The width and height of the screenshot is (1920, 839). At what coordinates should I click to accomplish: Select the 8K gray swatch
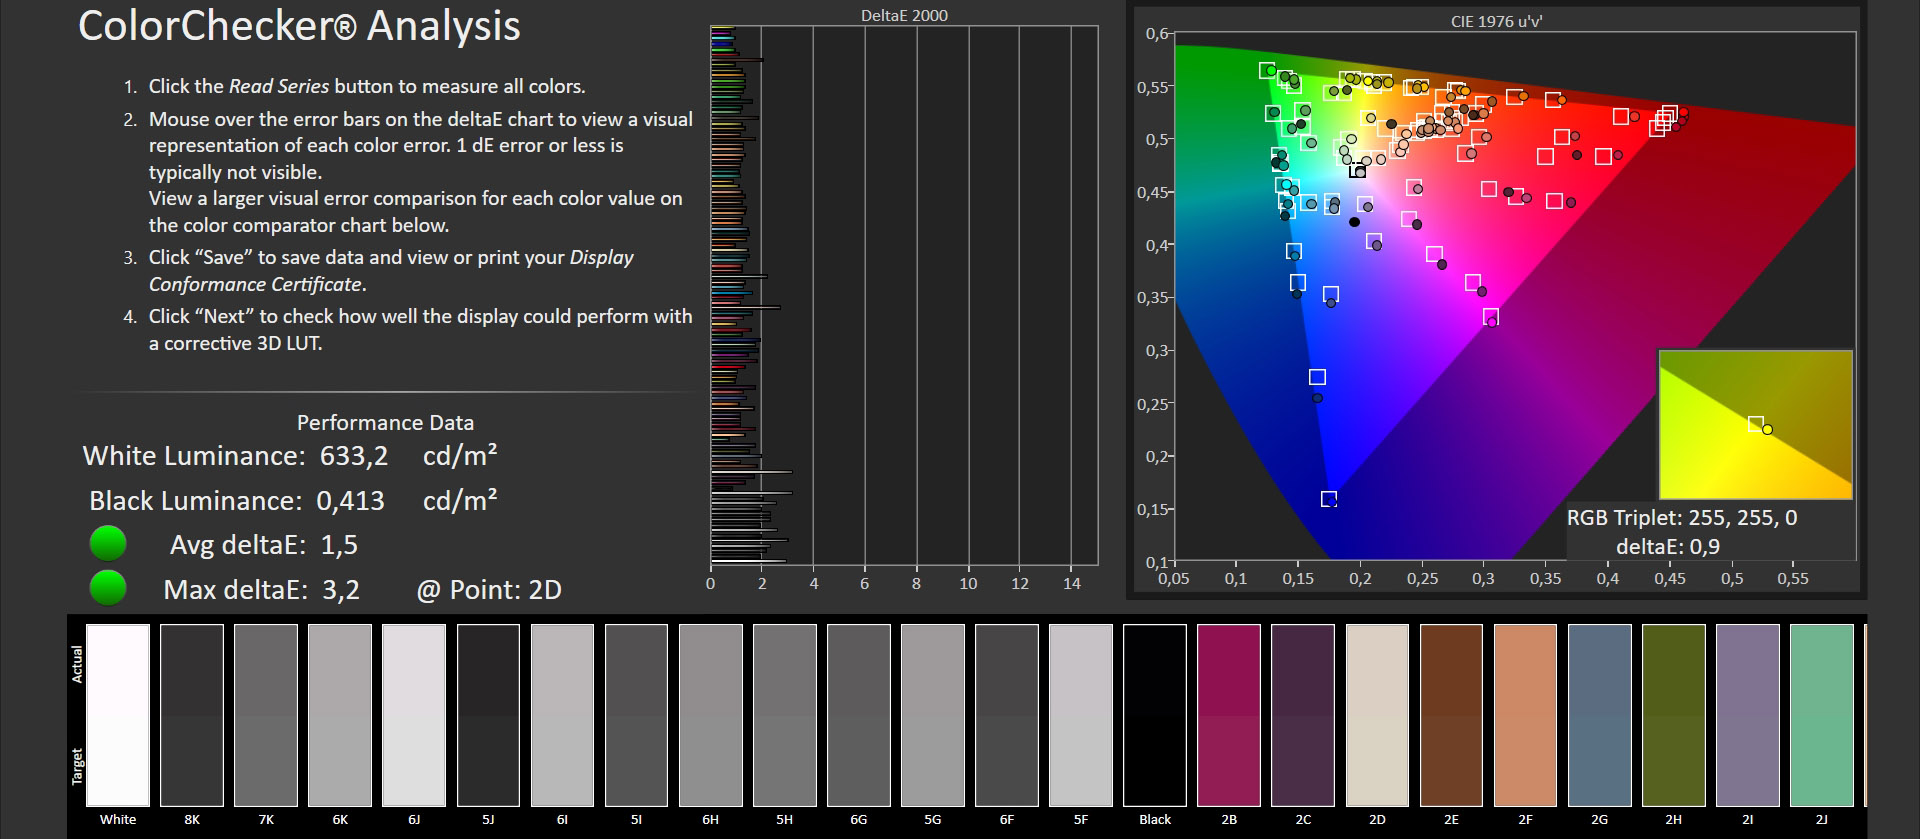click(192, 715)
